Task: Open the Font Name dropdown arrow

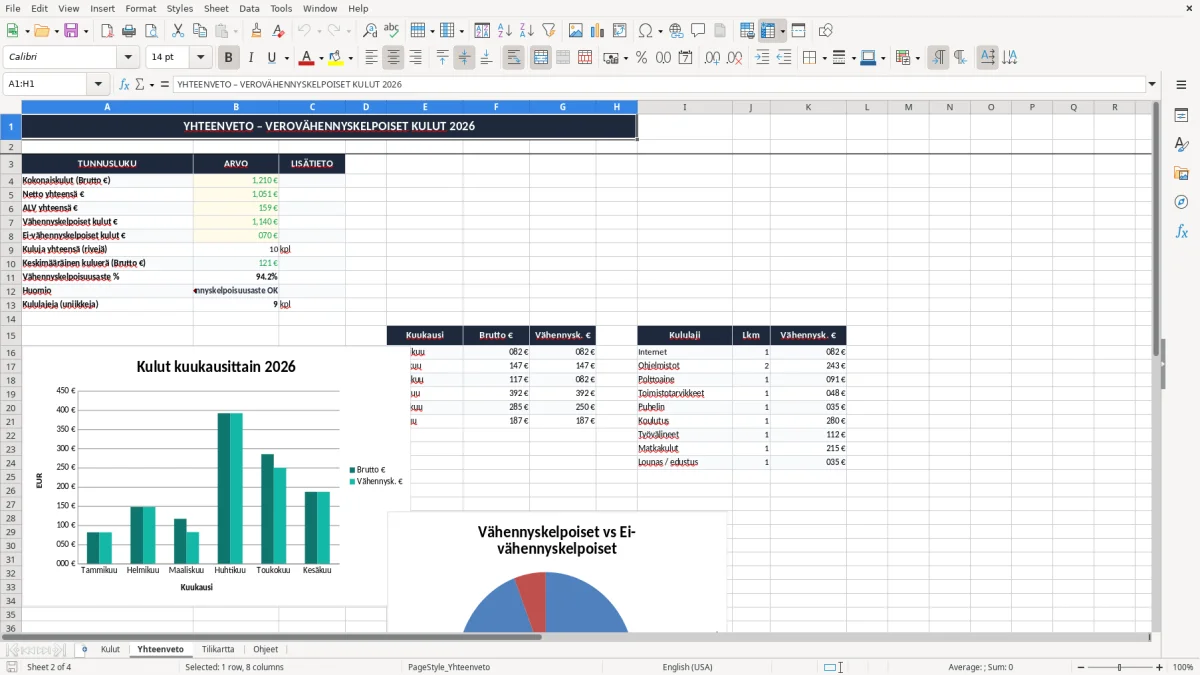Action: coord(127,58)
